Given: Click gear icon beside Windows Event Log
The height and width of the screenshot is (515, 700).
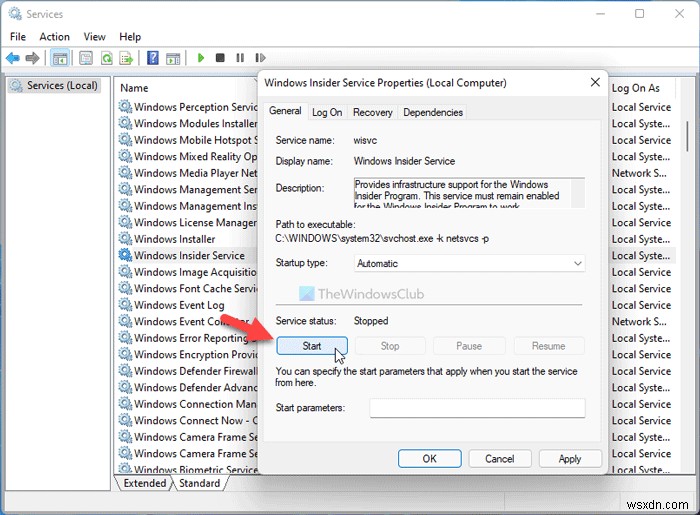Looking at the screenshot, I should tap(125, 305).
